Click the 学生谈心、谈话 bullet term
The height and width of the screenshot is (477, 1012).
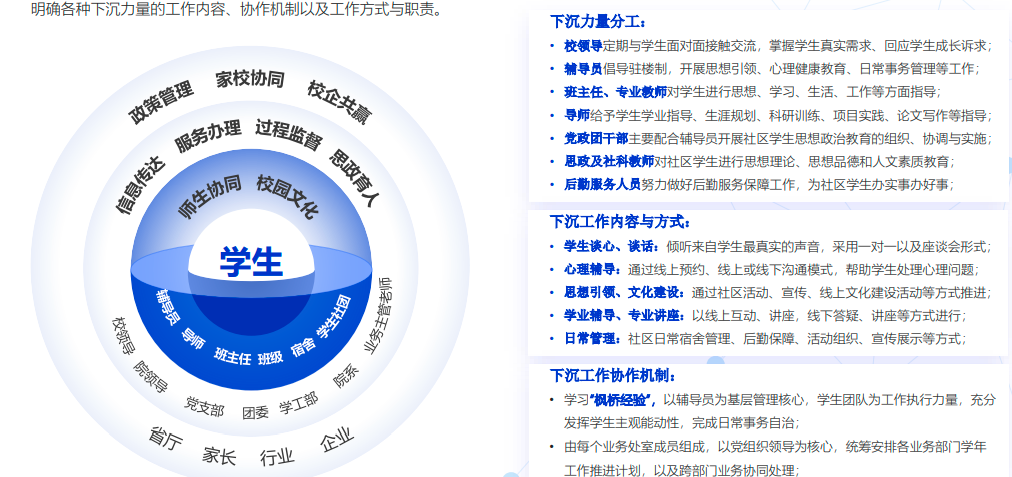pos(611,246)
